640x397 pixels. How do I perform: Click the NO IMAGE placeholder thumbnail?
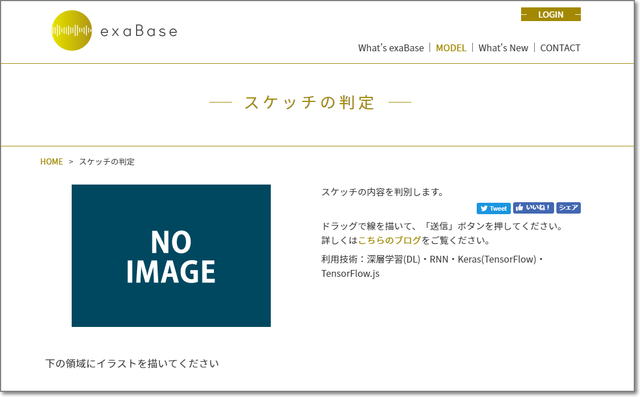(x=171, y=255)
